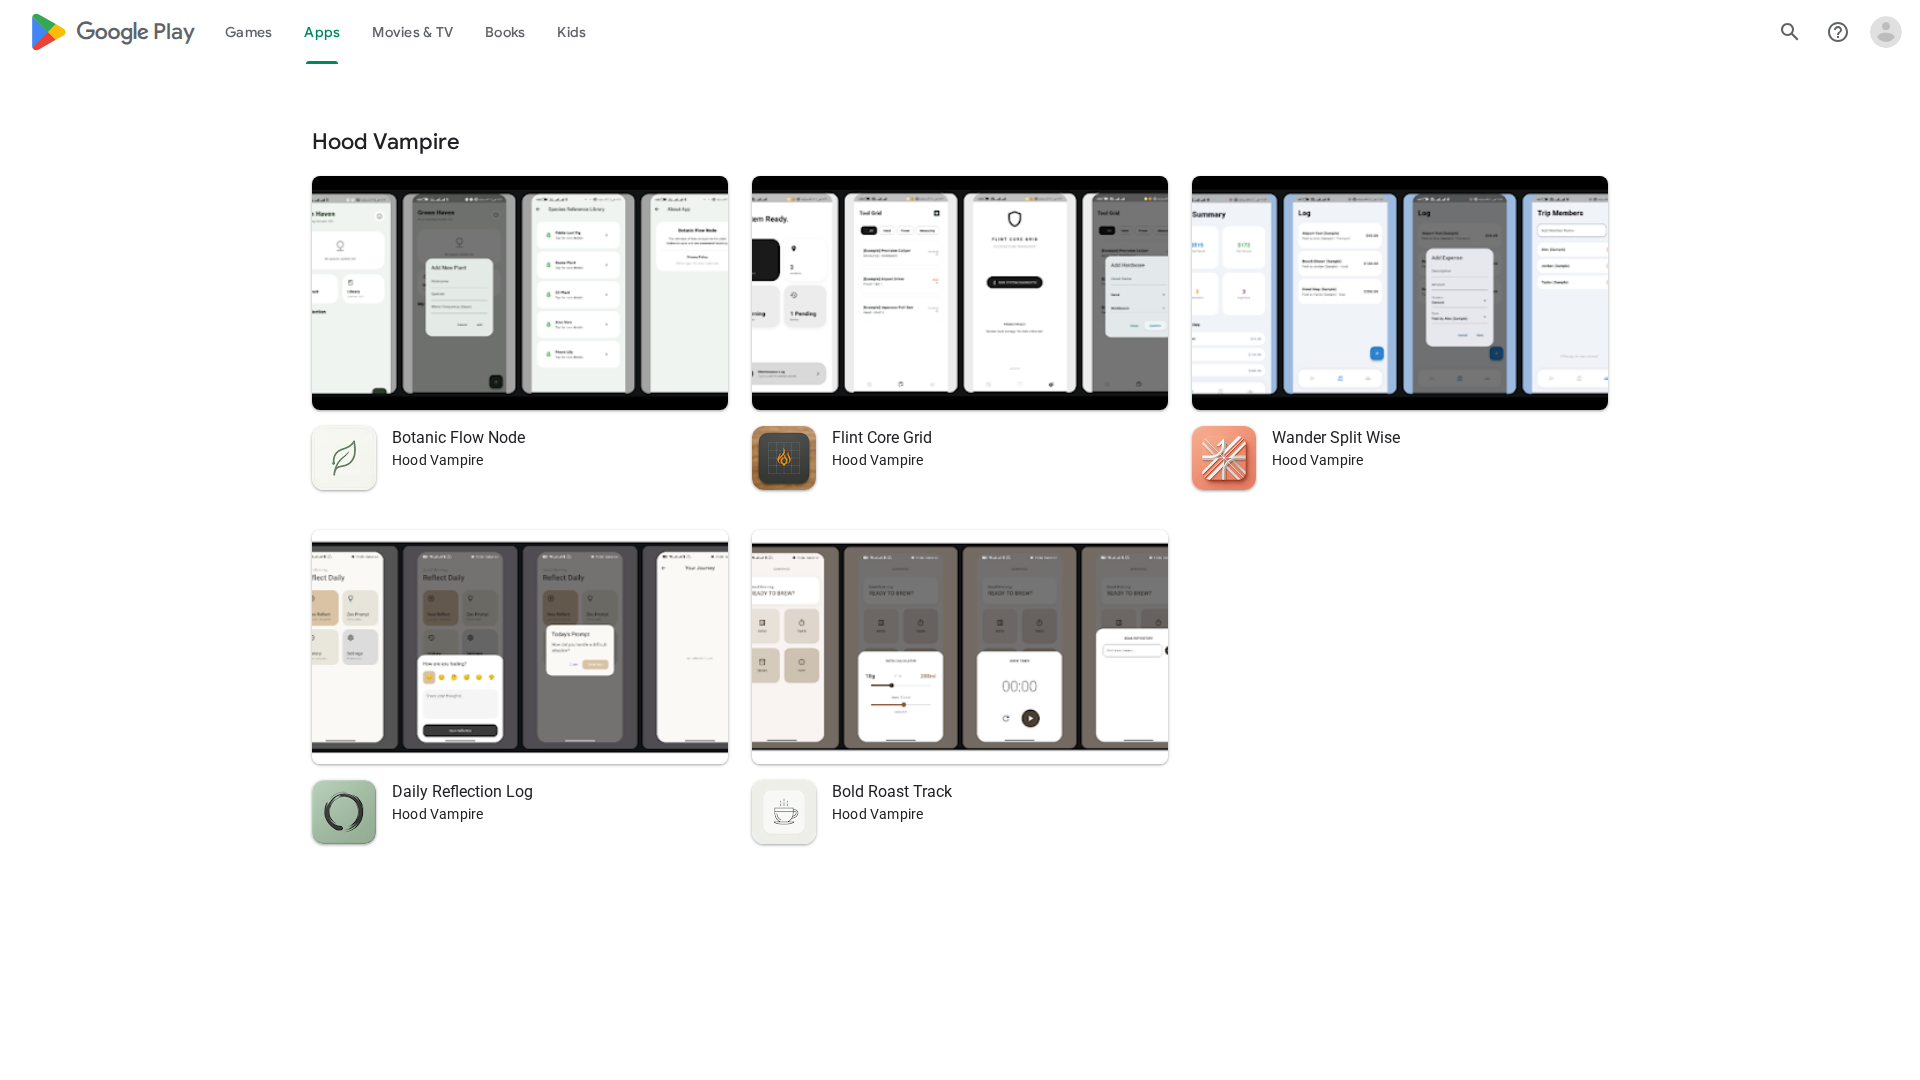View Flint Core Grid screenshots banner
The width and height of the screenshot is (1920, 1080).
click(960, 293)
